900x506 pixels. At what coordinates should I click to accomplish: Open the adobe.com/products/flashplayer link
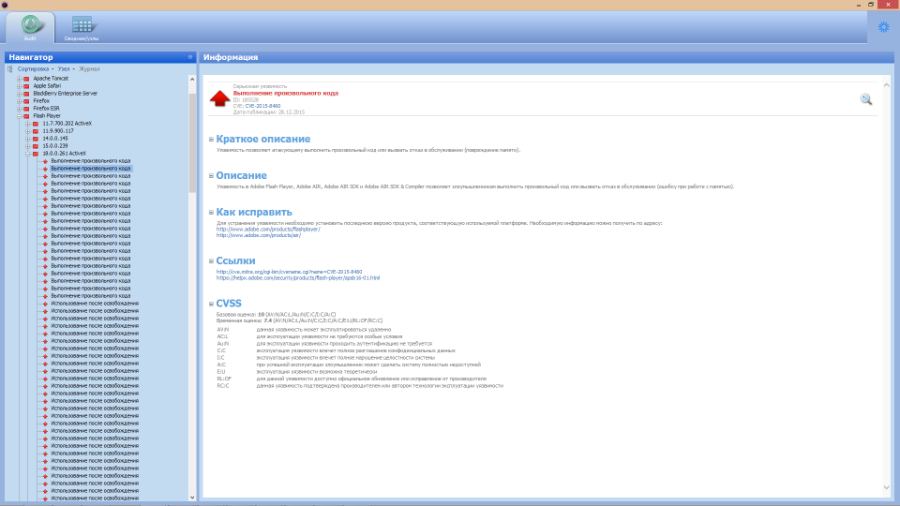point(268,229)
